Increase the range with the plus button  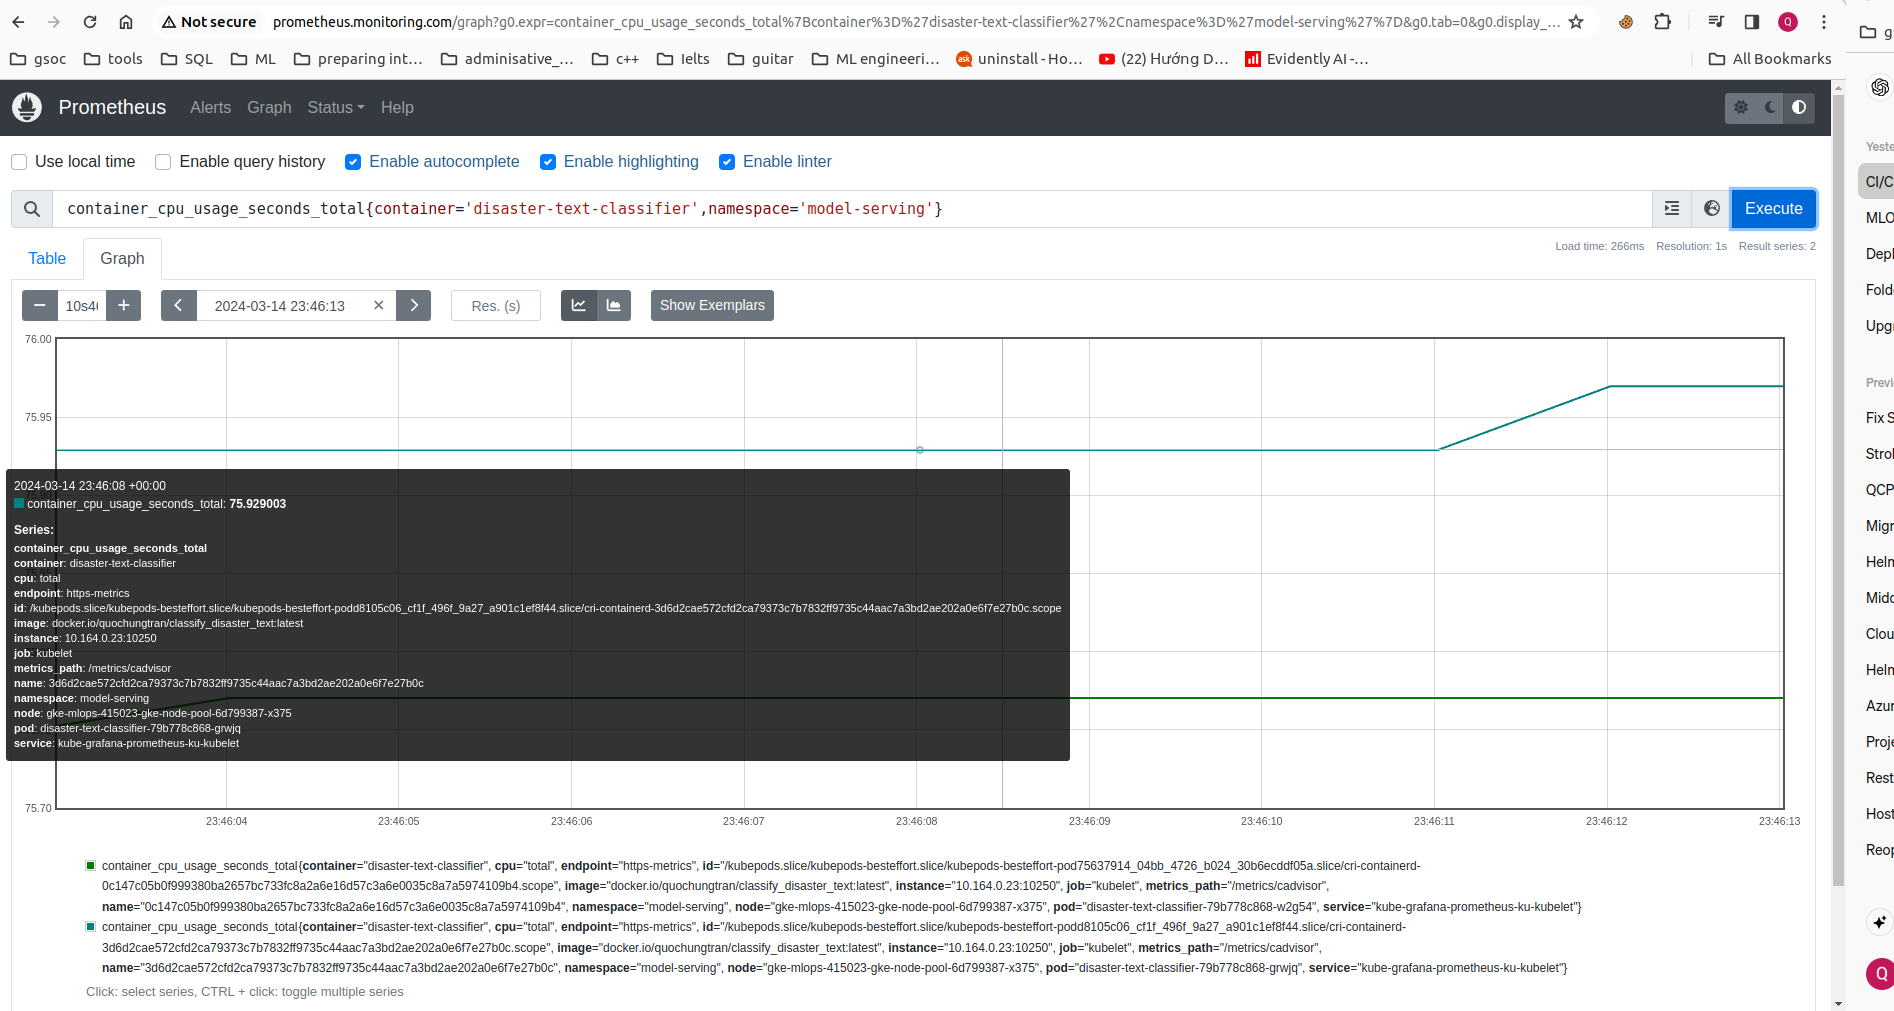pos(124,306)
